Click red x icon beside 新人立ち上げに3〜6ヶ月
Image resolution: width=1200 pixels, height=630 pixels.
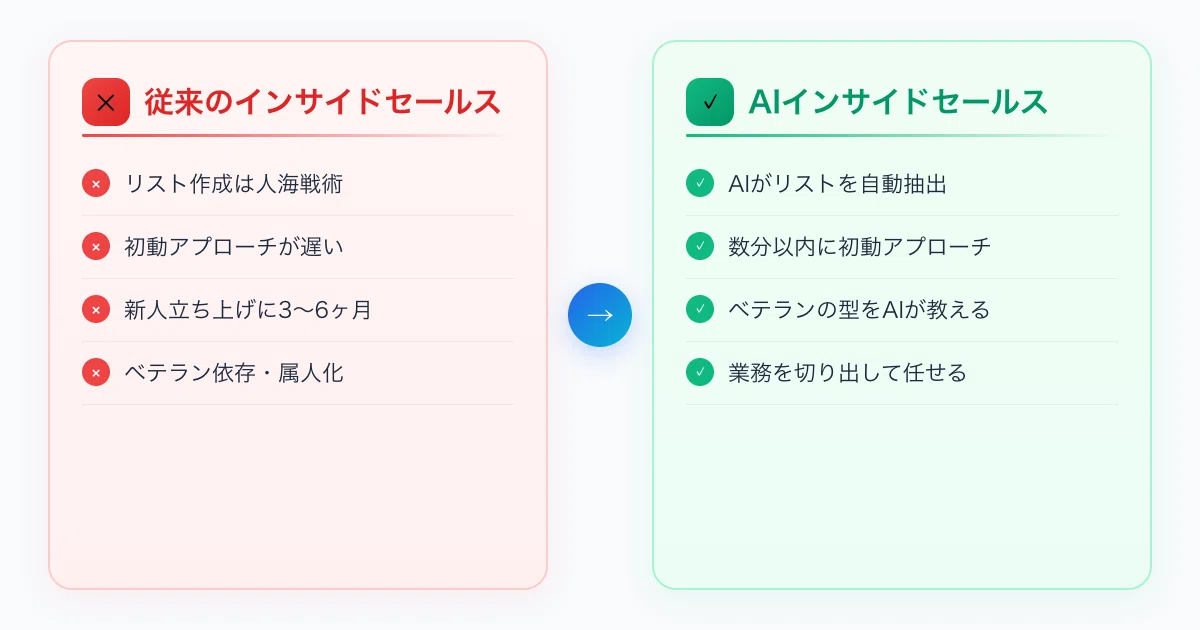click(96, 310)
